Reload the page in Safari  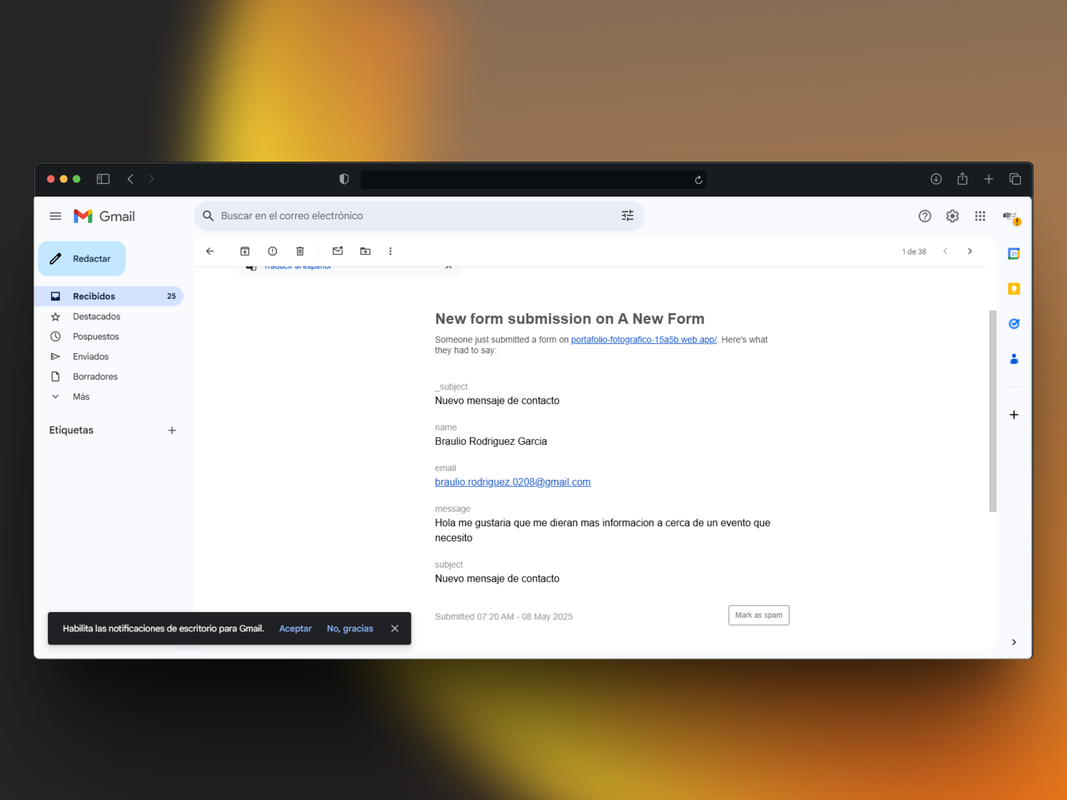pos(698,180)
